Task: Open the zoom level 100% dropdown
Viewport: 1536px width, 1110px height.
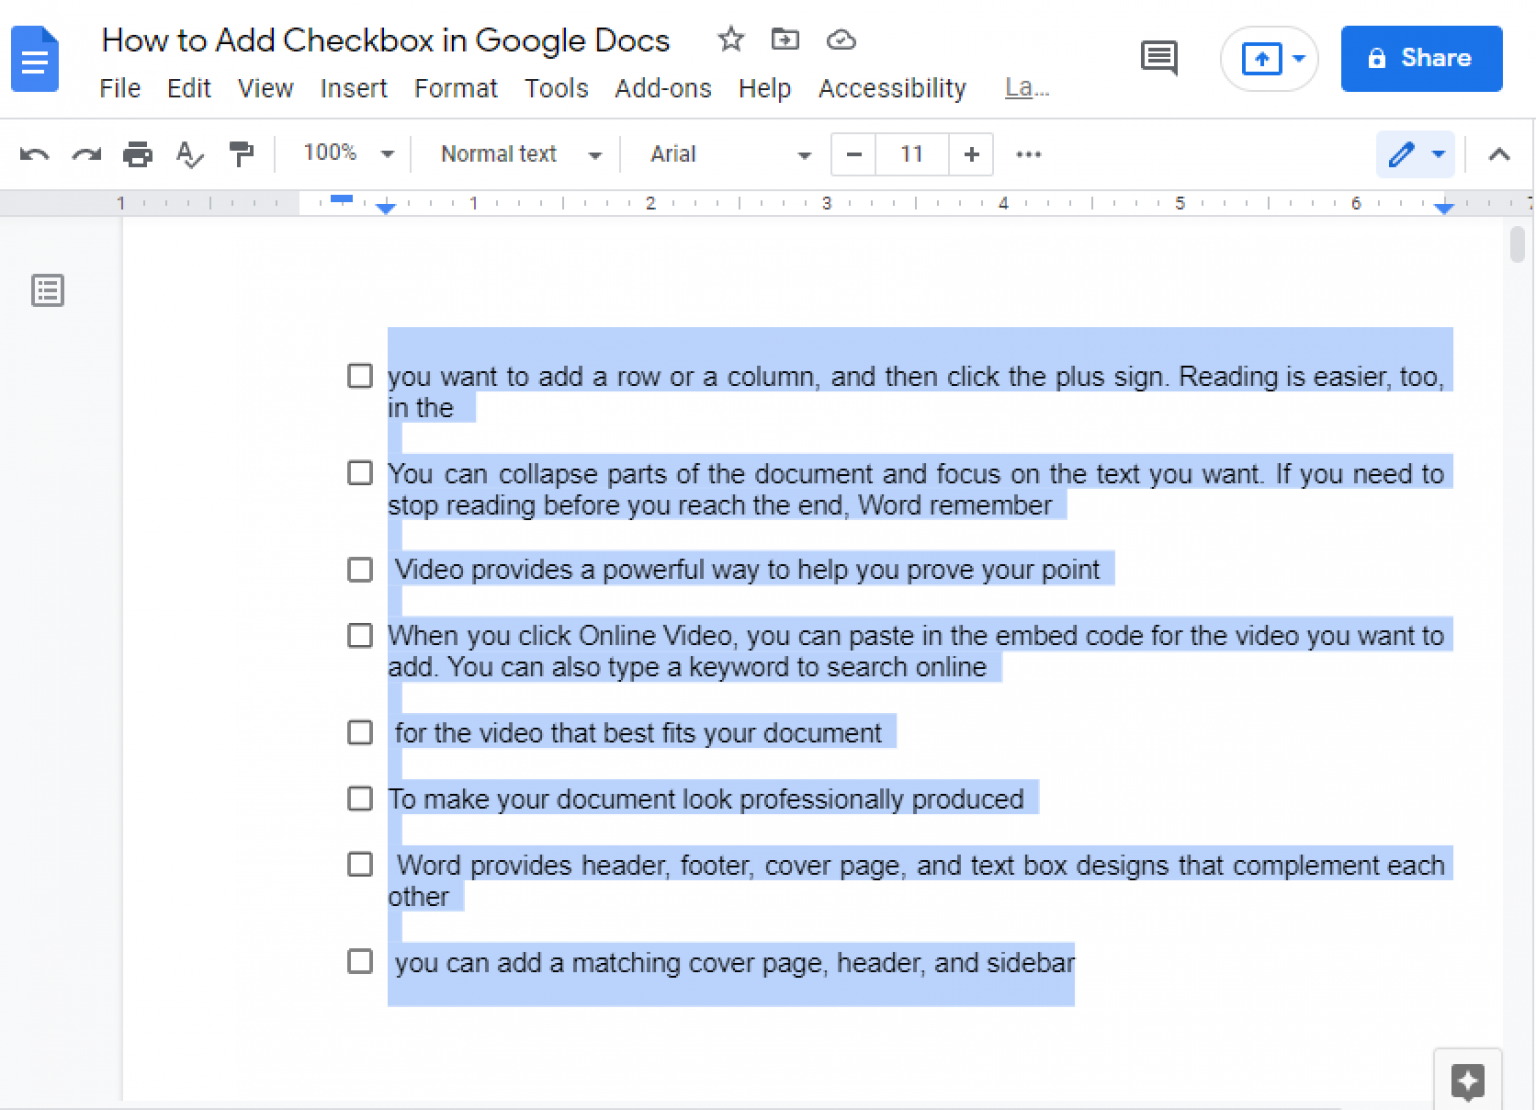Action: [x=348, y=154]
